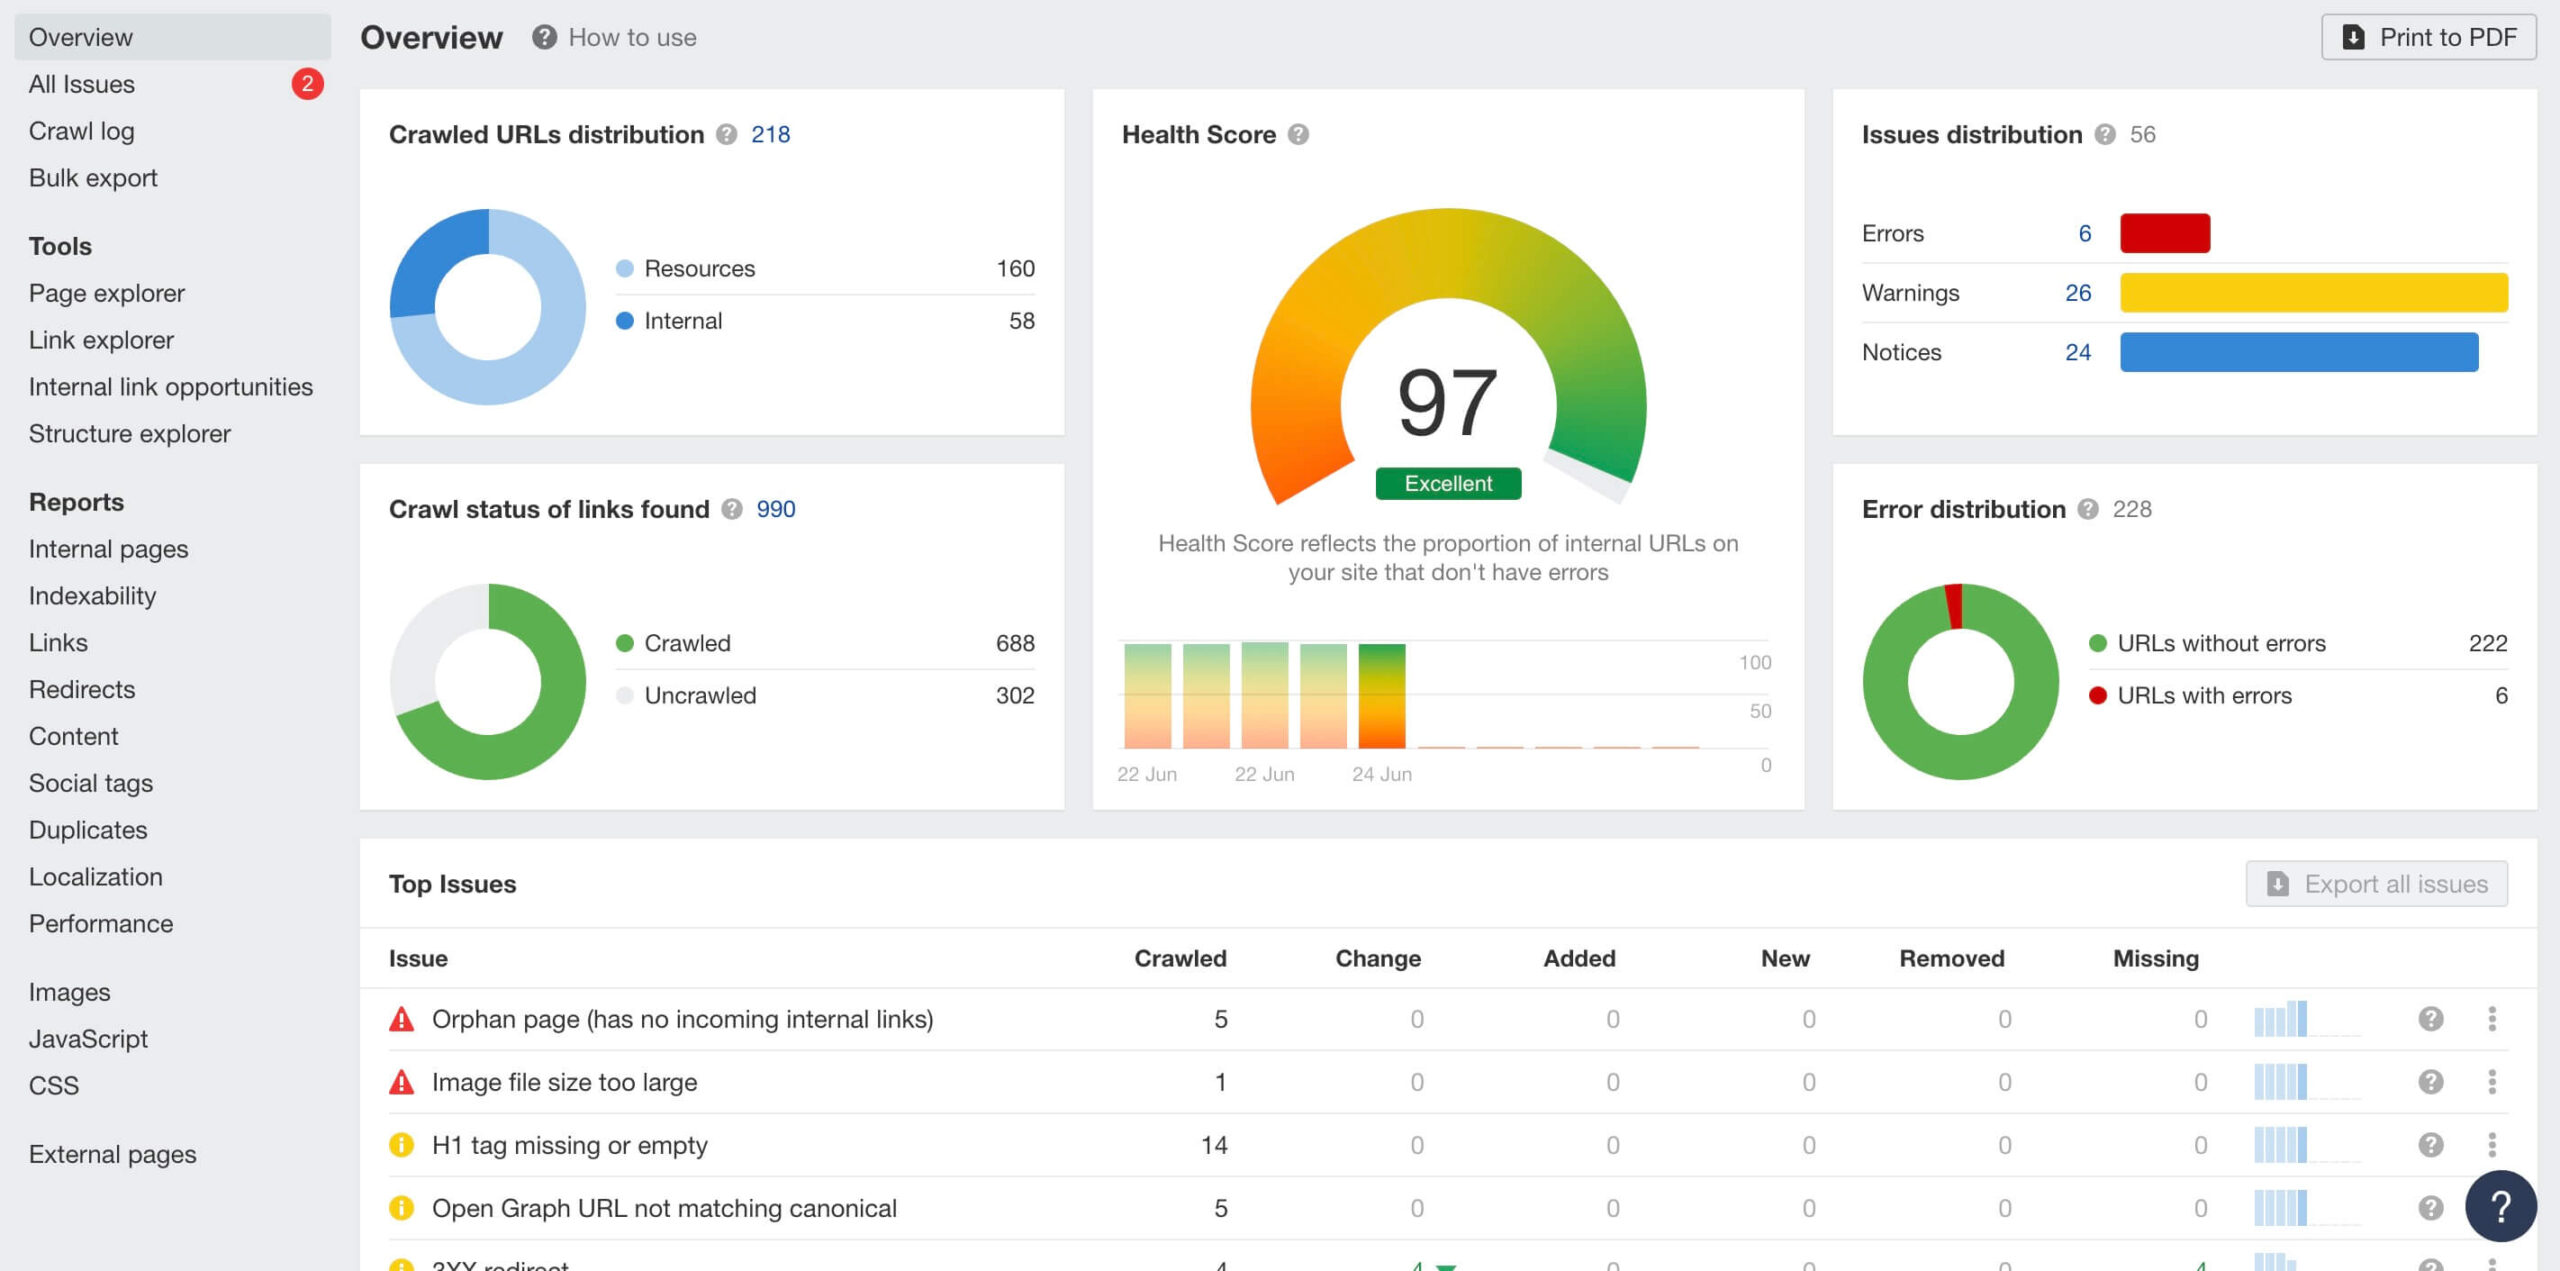Open the Indexability report
The image size is (2560, 1271).
(93, 596)
